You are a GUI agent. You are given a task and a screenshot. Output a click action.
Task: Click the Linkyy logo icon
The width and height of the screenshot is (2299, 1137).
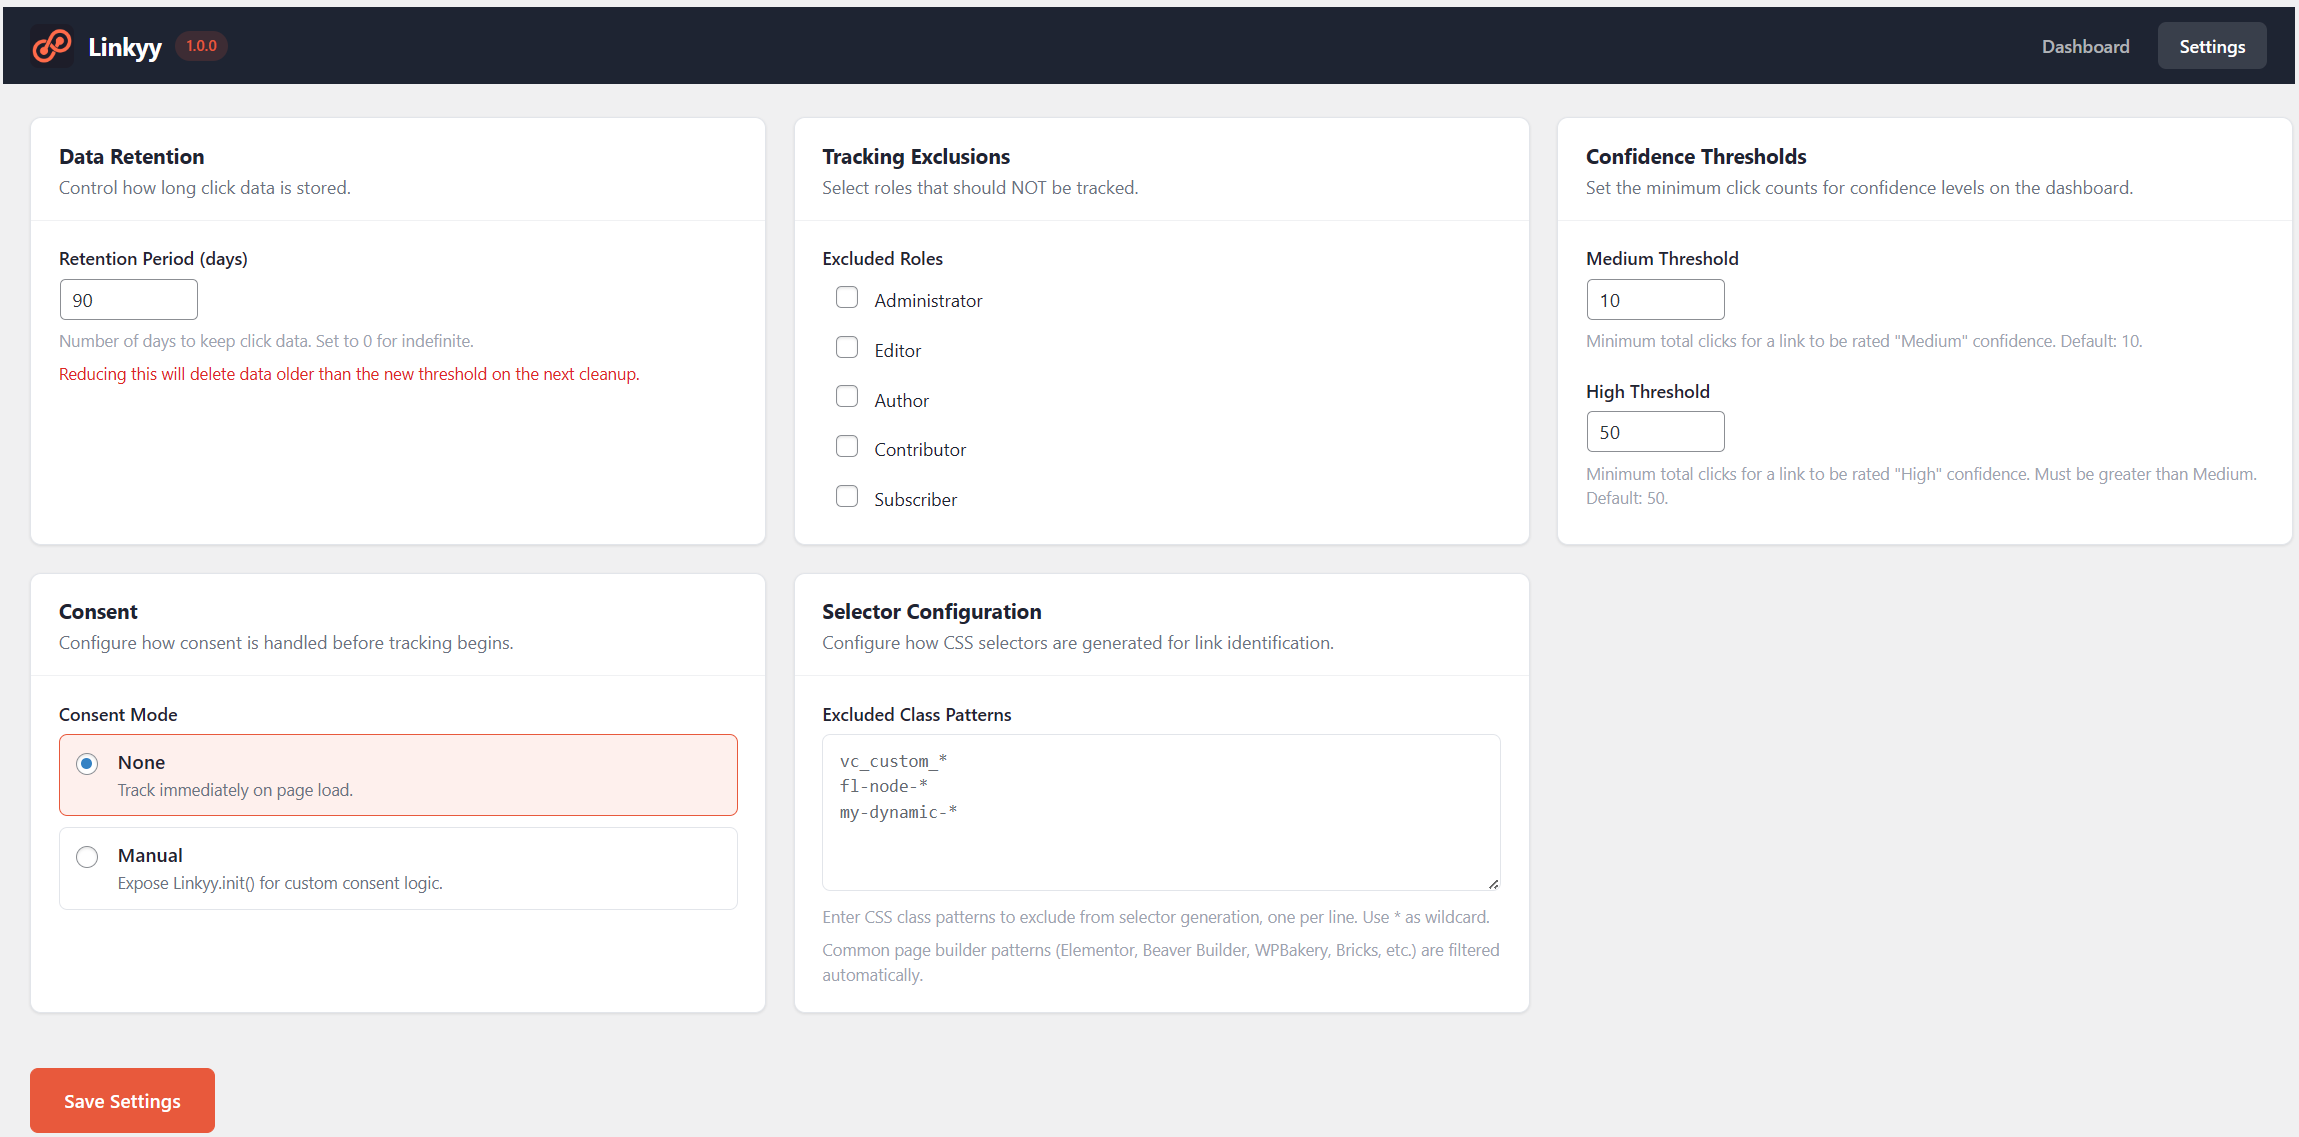[x=52, y=45]
